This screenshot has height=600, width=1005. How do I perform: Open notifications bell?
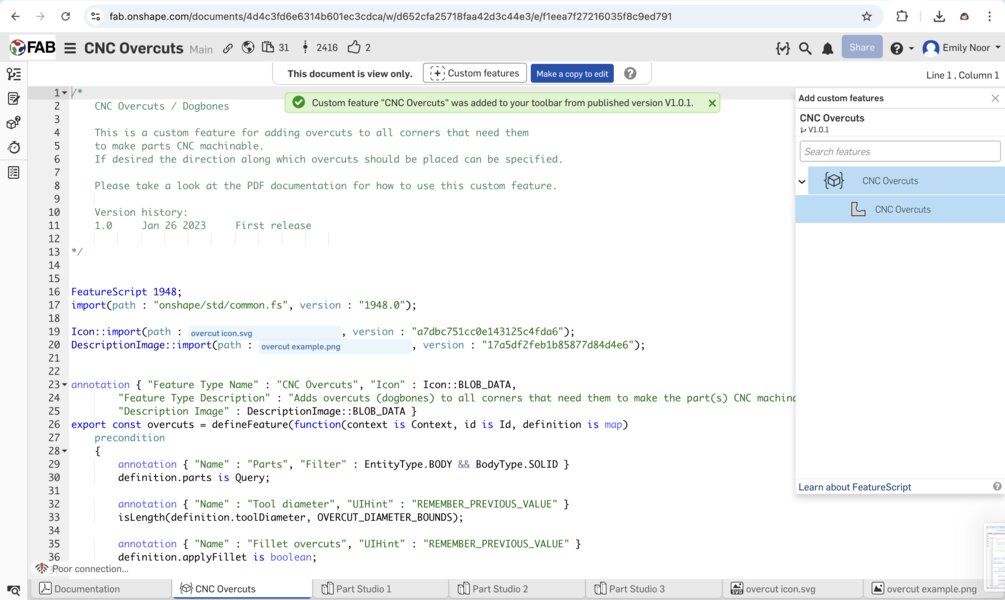tap(827, 48)
